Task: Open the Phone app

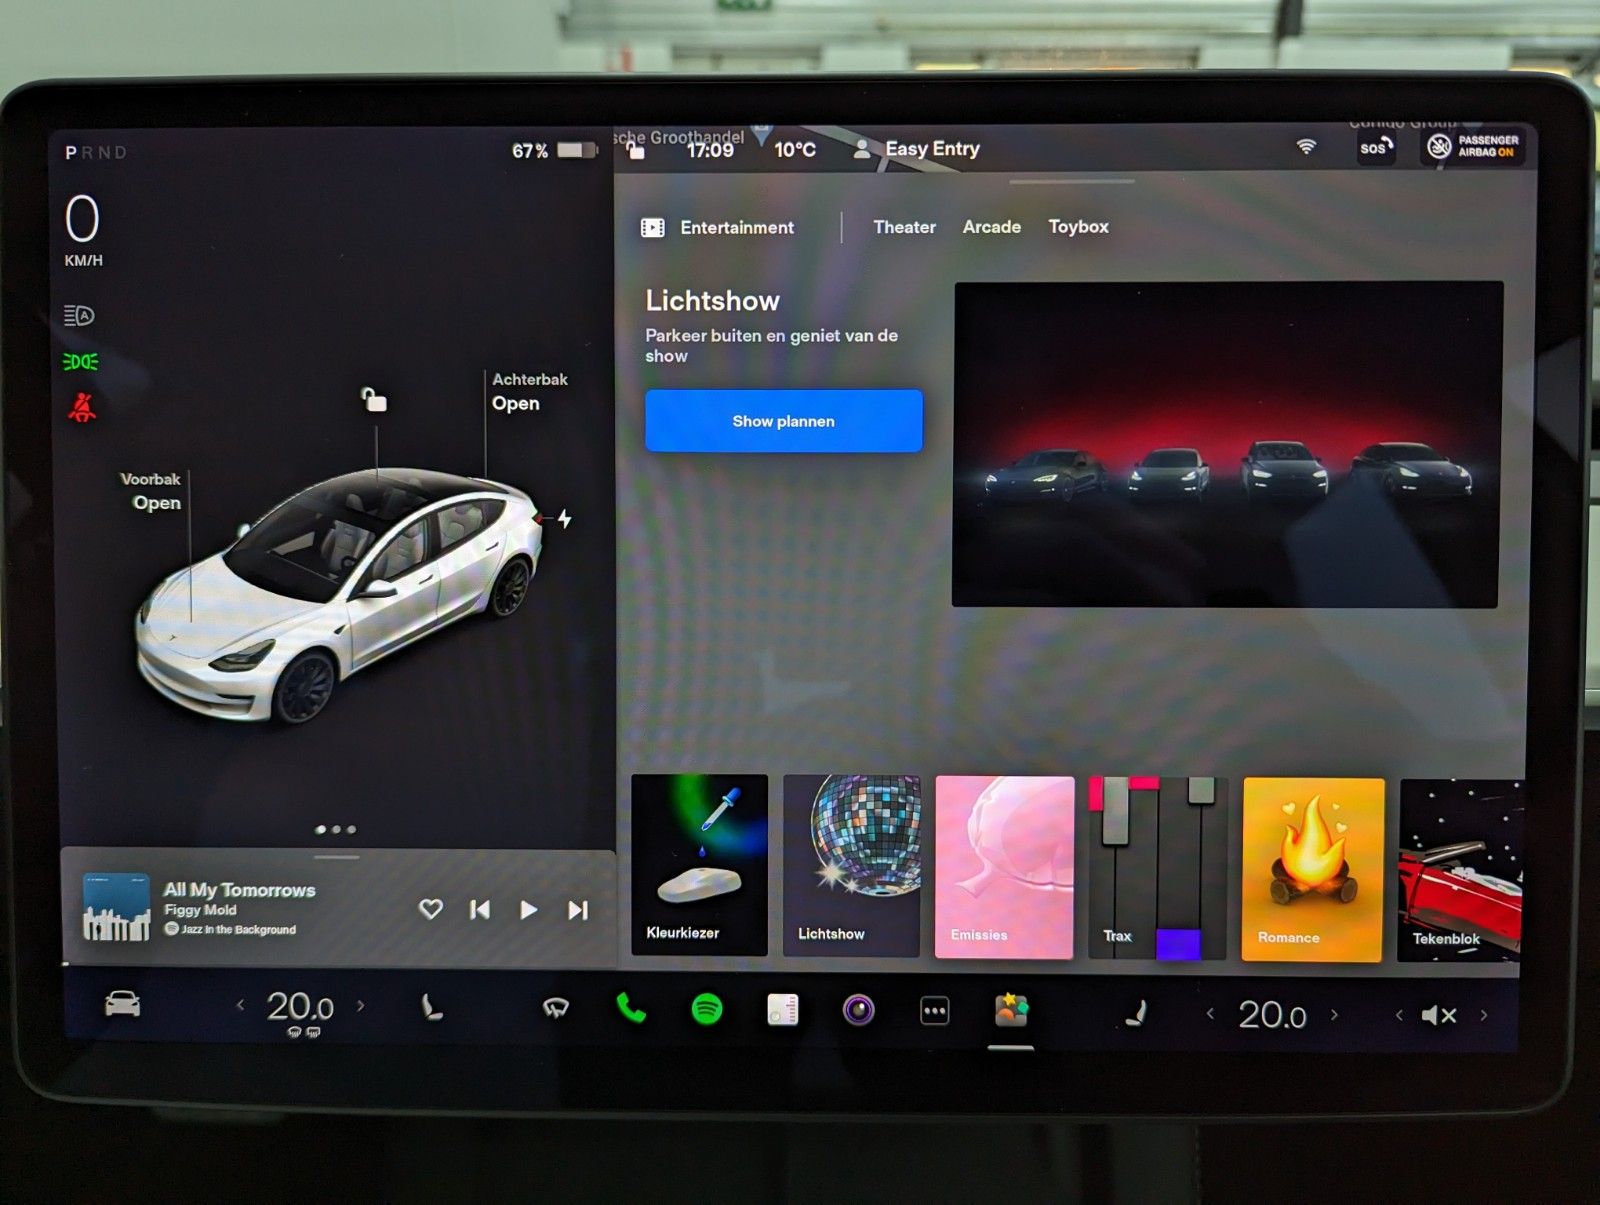Action: (631, 1008)
